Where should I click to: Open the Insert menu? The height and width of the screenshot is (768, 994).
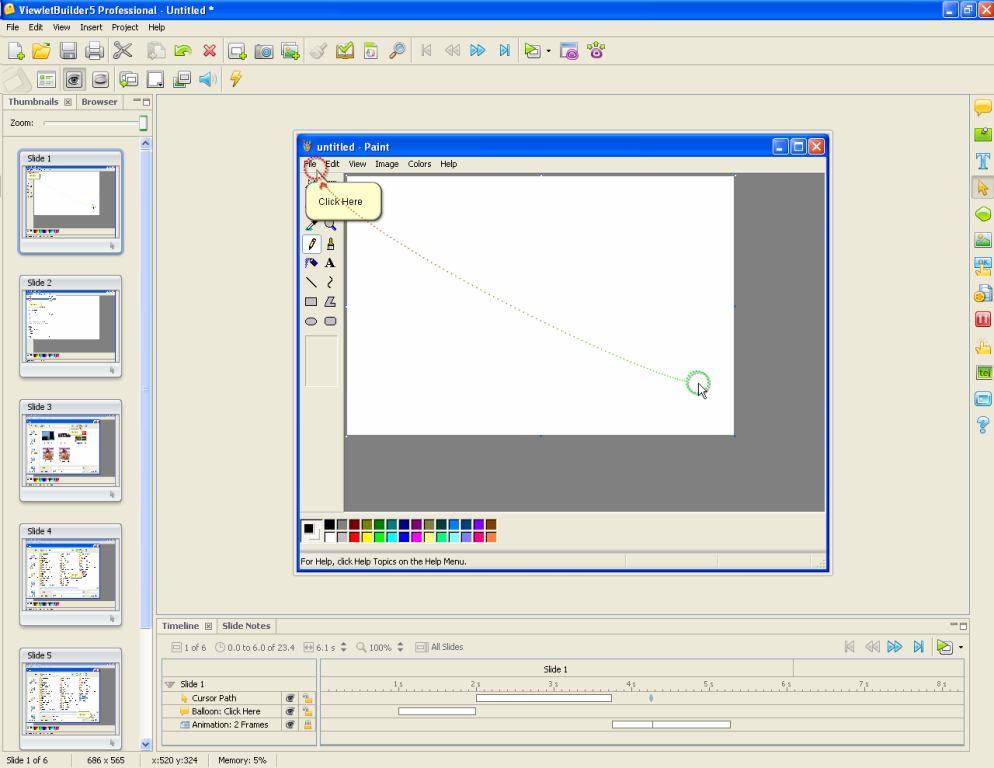click(91, 27)
